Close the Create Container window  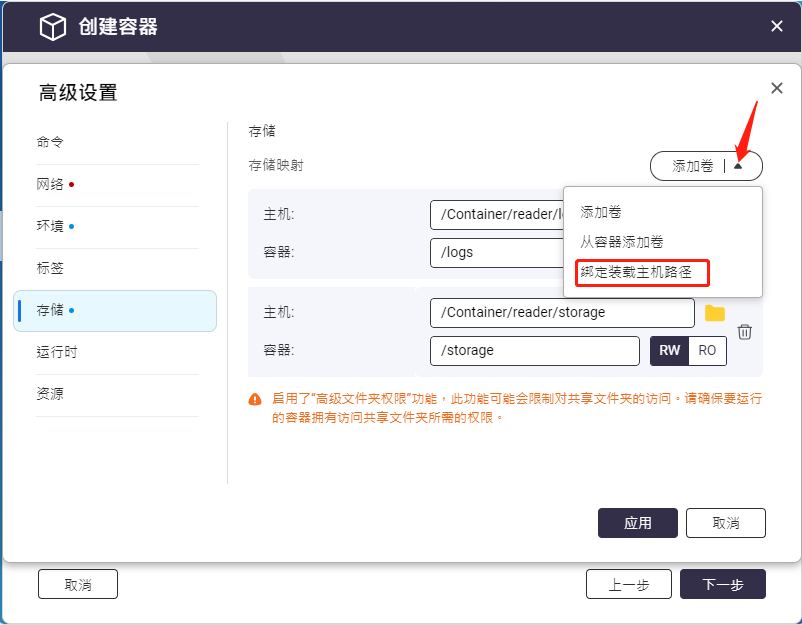tap(776, 26)
